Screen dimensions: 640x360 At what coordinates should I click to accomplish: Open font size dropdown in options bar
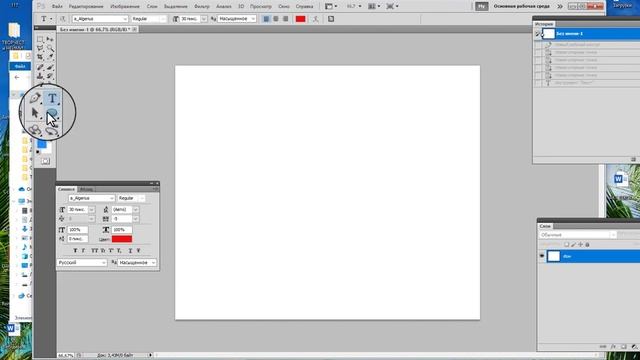click(204, 19)
